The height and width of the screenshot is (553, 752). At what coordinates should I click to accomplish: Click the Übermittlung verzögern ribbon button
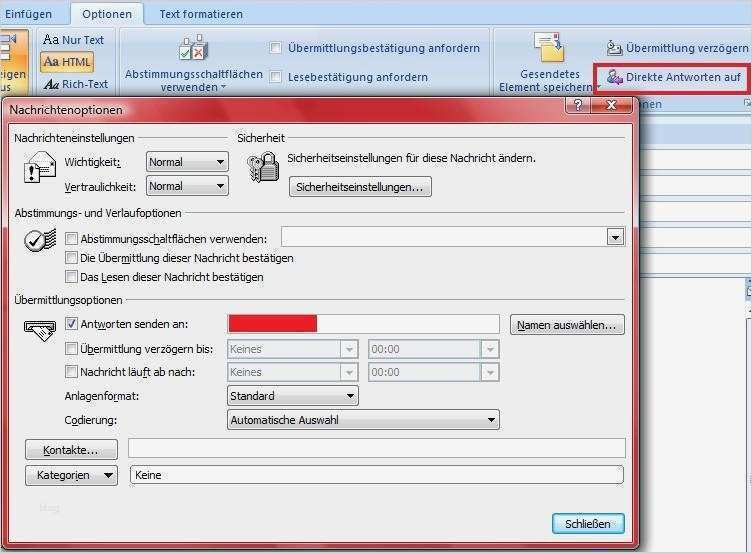click(677, 48)
